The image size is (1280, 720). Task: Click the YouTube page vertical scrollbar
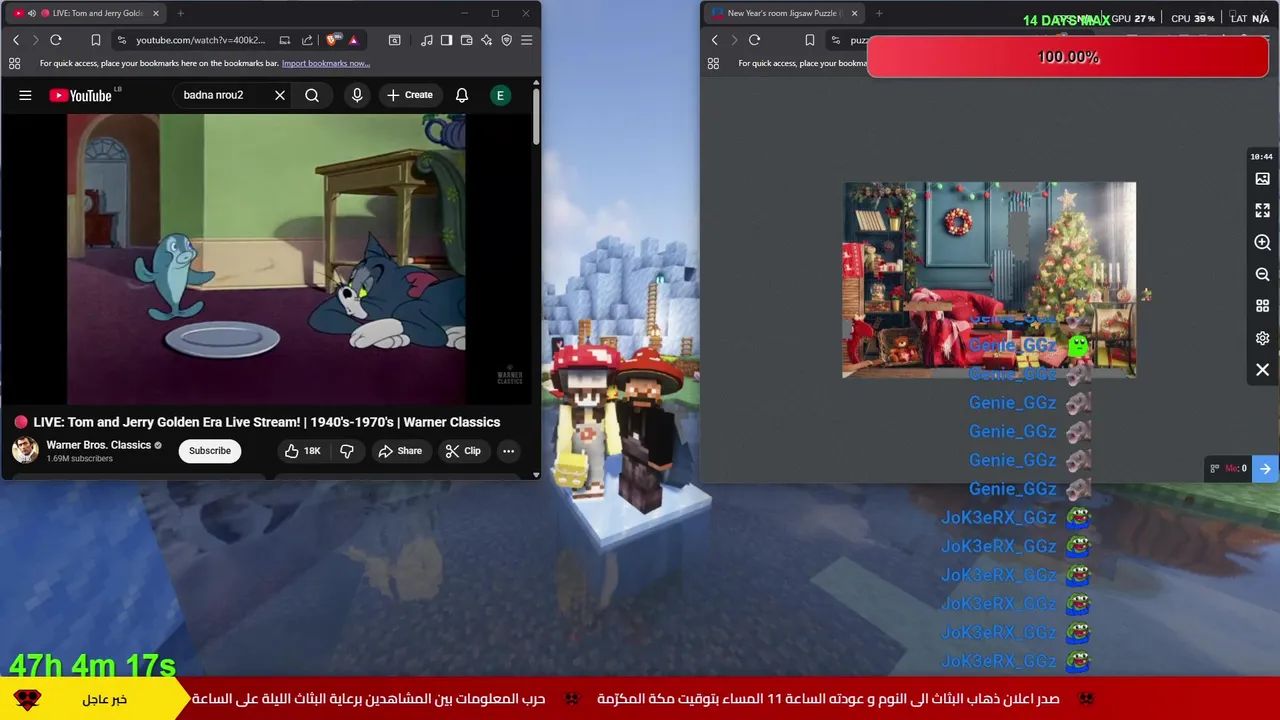pyautogui.click(x=536, y=115)
